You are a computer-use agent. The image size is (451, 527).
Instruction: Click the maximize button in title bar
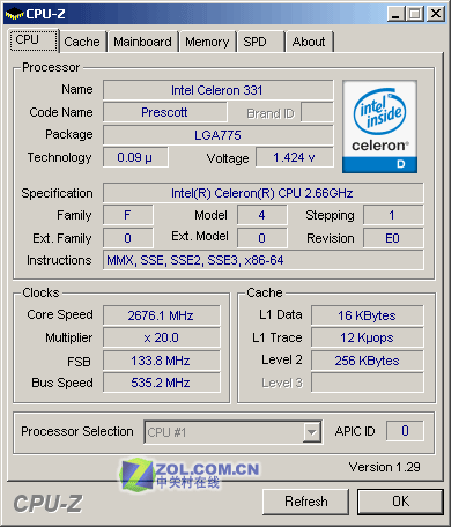pos(415,14)
